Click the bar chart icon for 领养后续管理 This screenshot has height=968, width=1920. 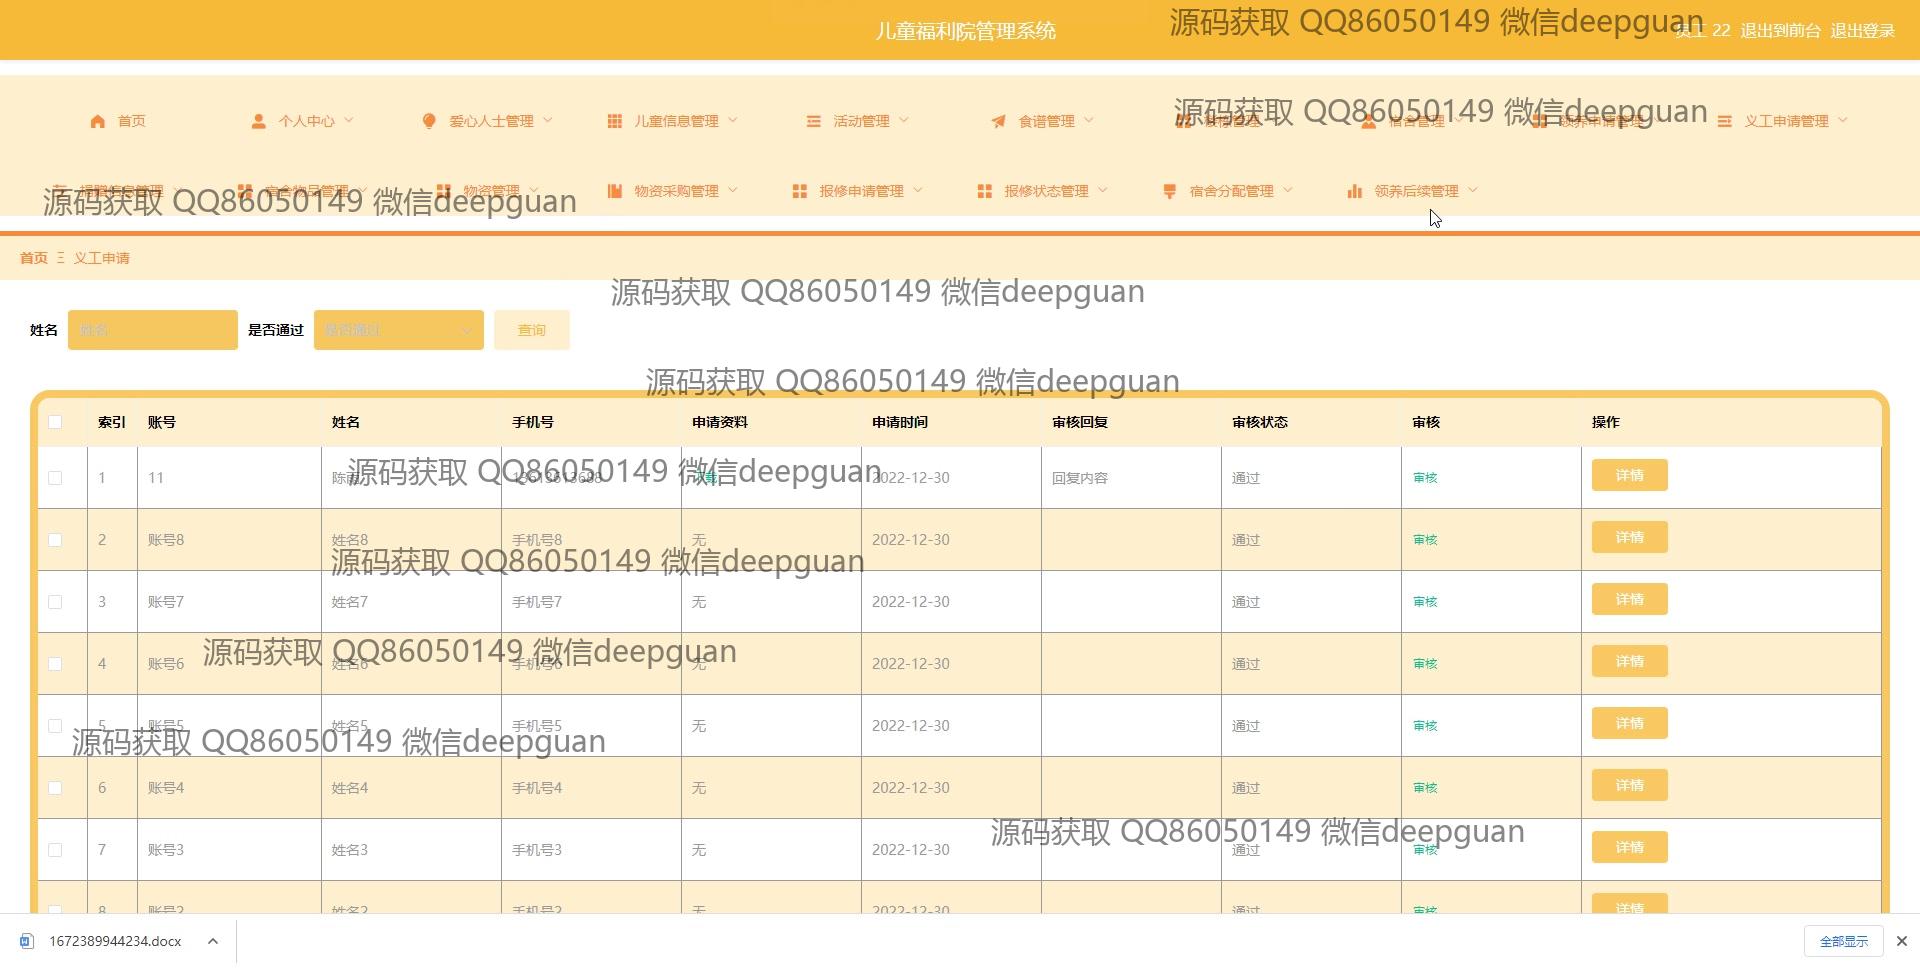1354,191
